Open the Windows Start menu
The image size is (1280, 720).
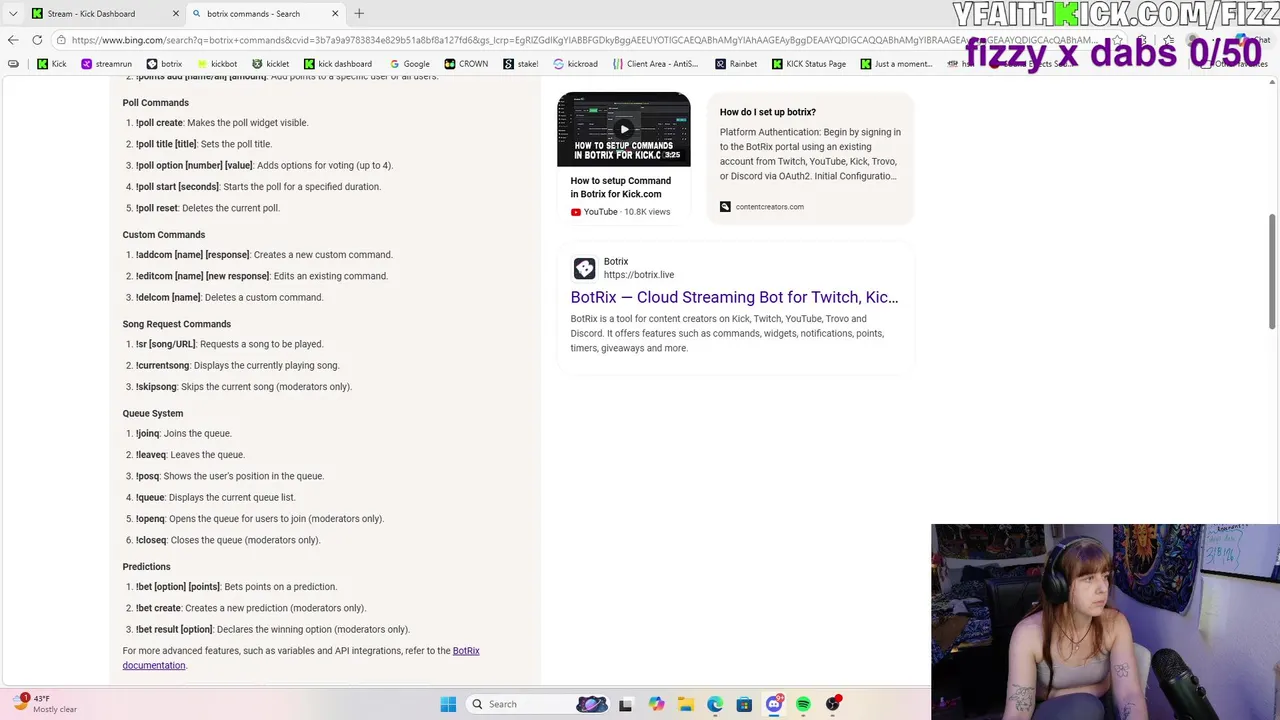pyautogui.click(x=448, y=704)
